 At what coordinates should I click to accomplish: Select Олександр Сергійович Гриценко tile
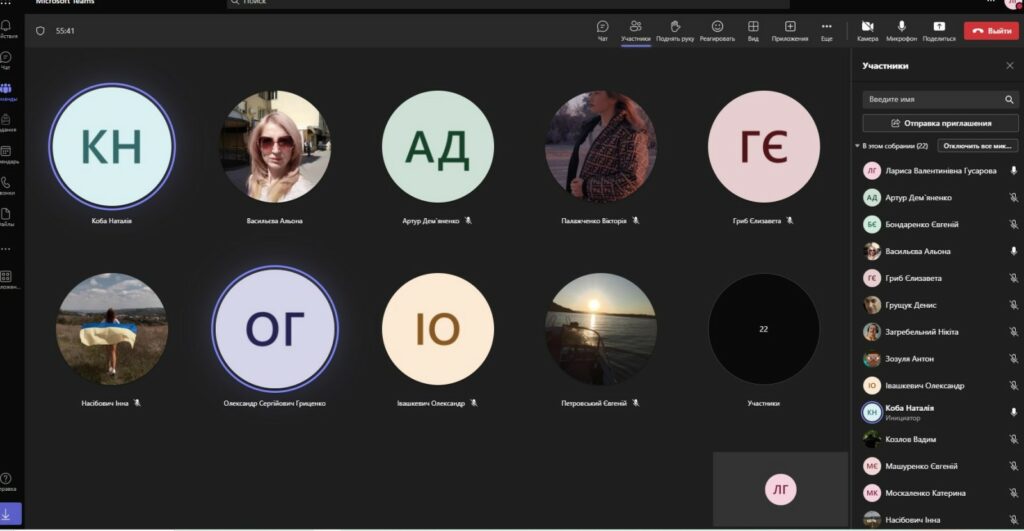[275, 329]
